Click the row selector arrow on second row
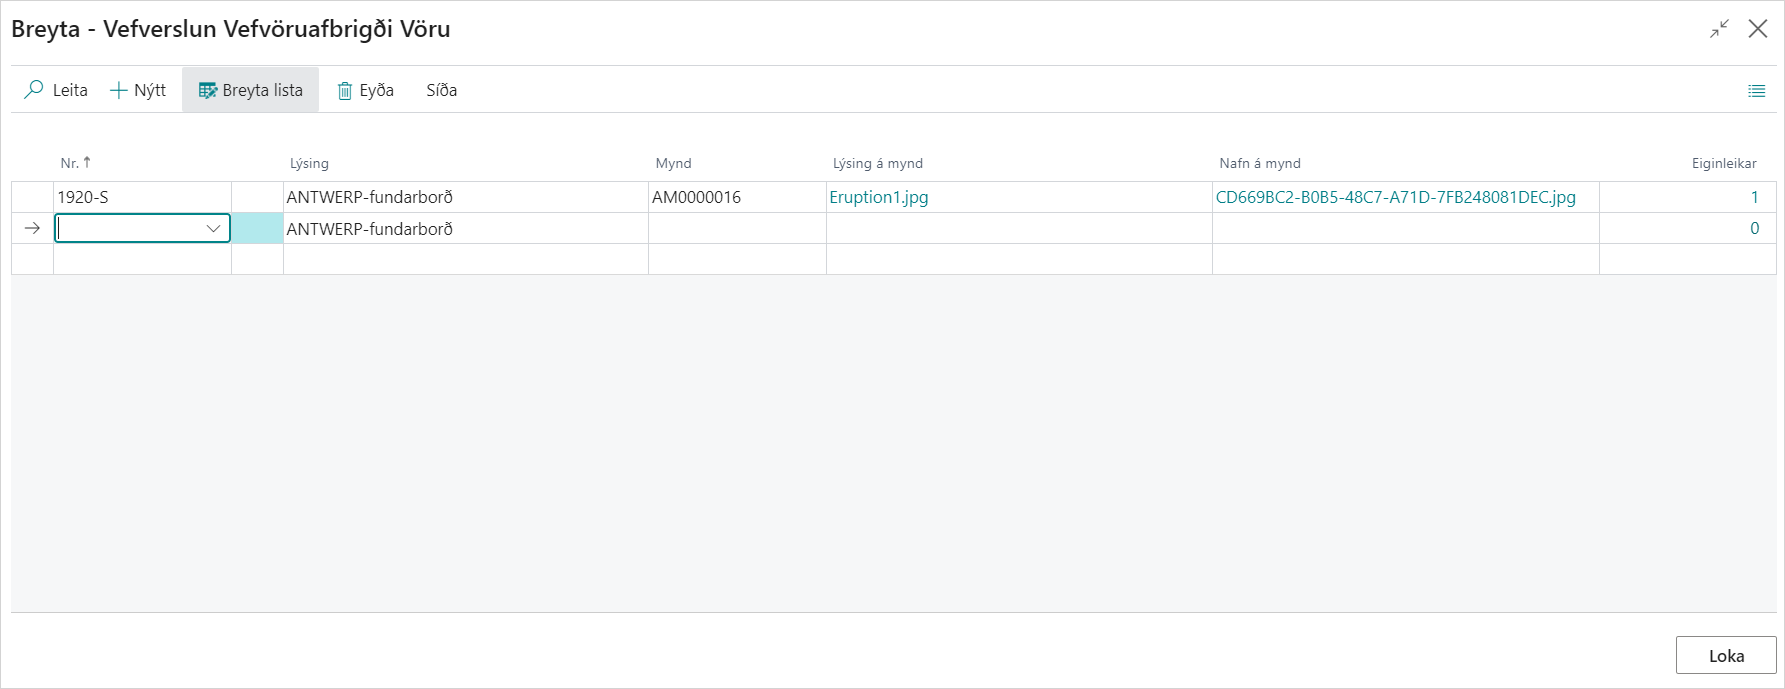 coord(32,229)
